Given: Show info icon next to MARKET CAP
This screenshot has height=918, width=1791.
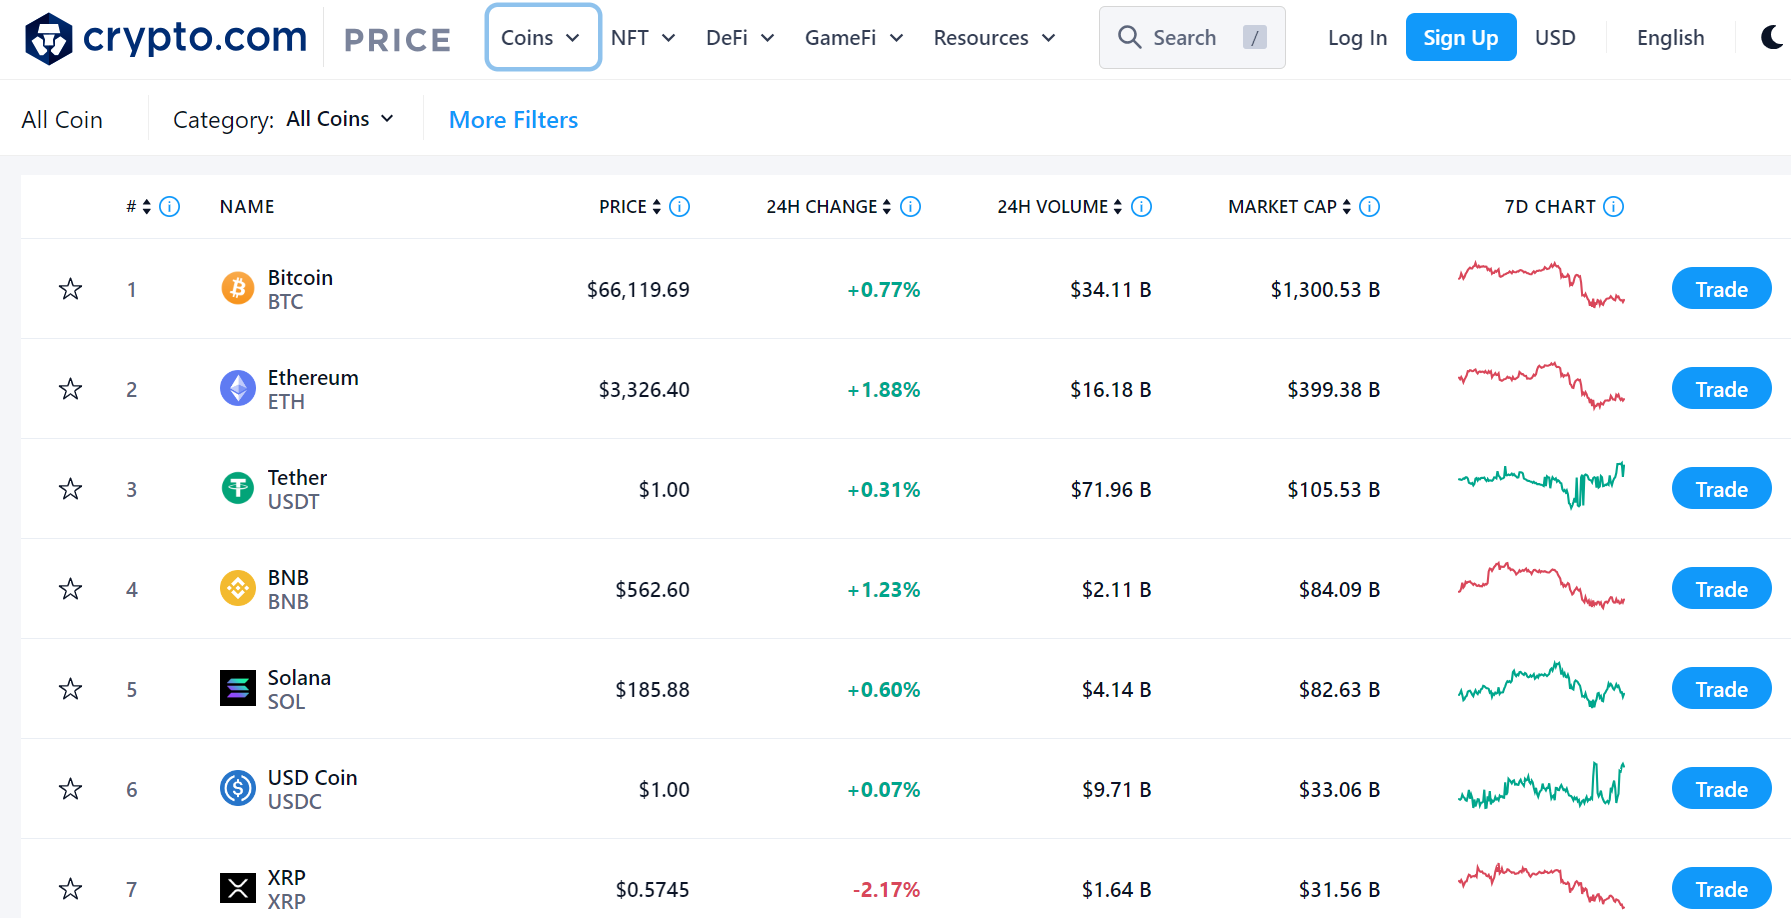Looking at the screenshot, I should 1370,206.
